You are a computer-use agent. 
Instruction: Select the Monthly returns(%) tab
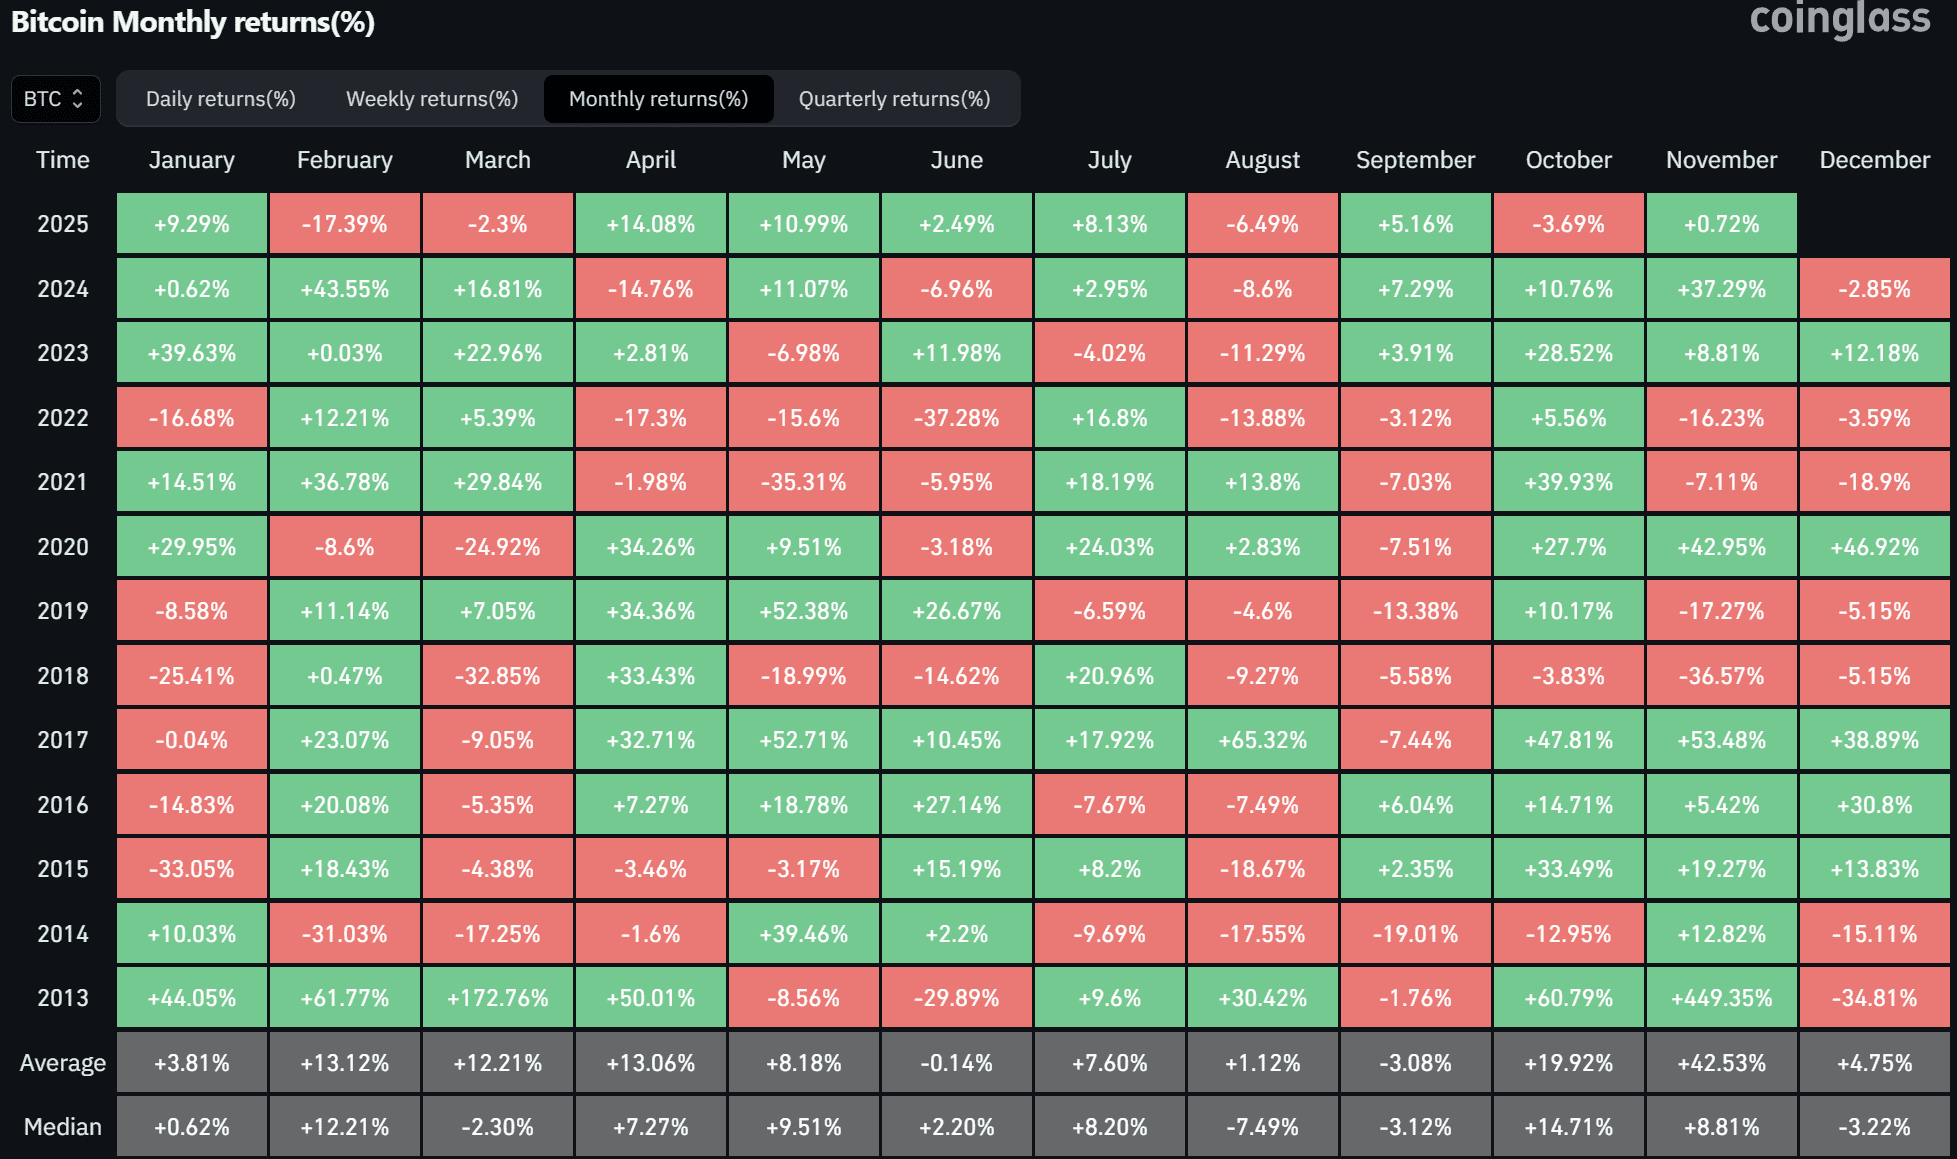click(x=658, y=99)
